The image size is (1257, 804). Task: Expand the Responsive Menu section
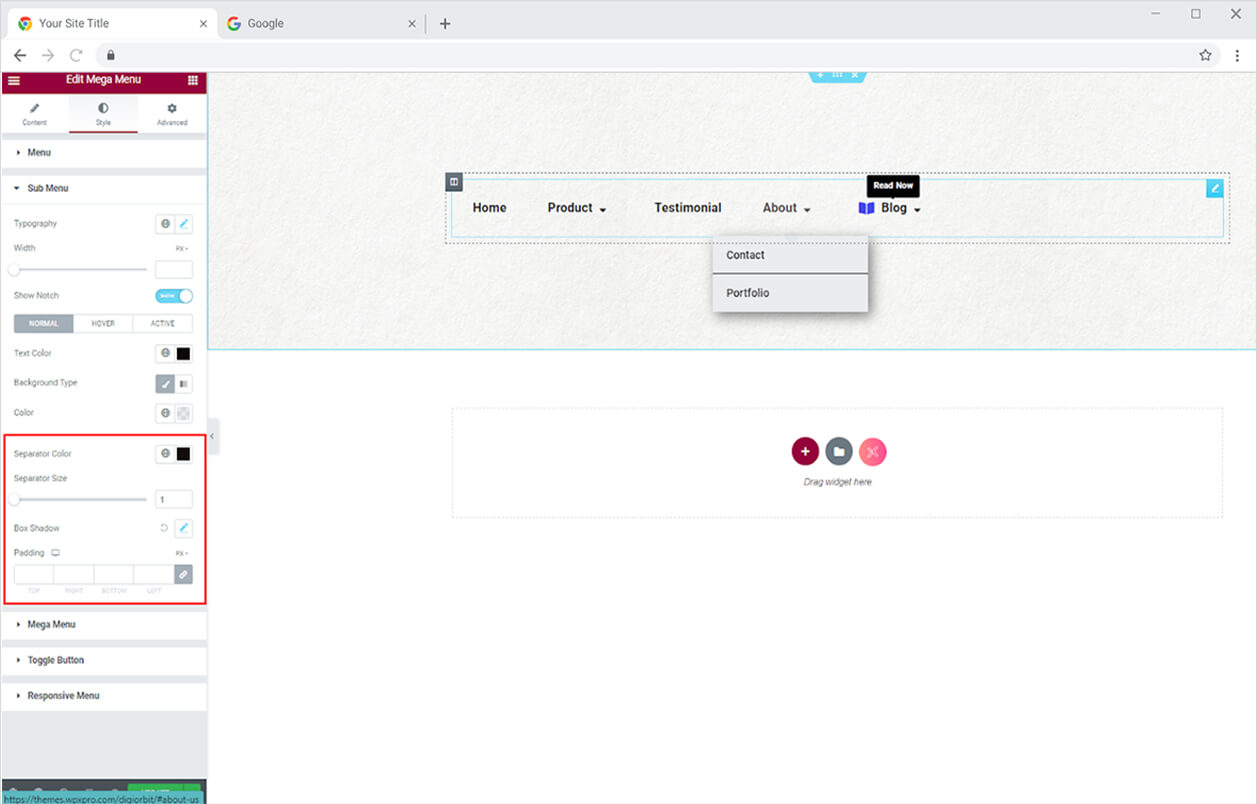(x=63, y=696)
